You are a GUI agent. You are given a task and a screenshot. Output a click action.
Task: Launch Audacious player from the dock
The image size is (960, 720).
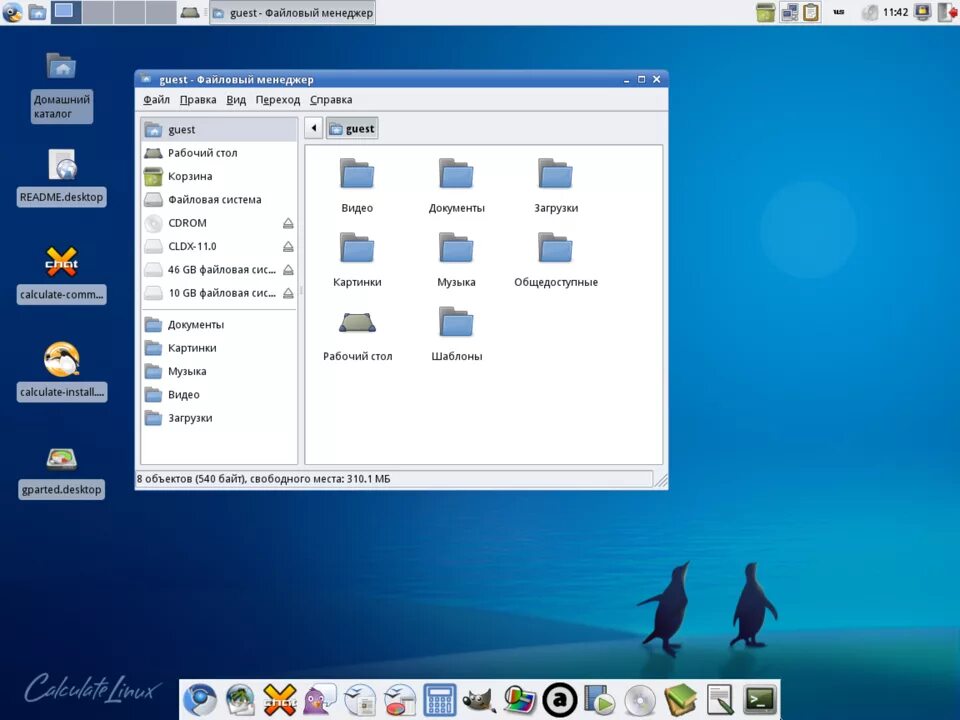pyautogui.click(x=560, y=699)
